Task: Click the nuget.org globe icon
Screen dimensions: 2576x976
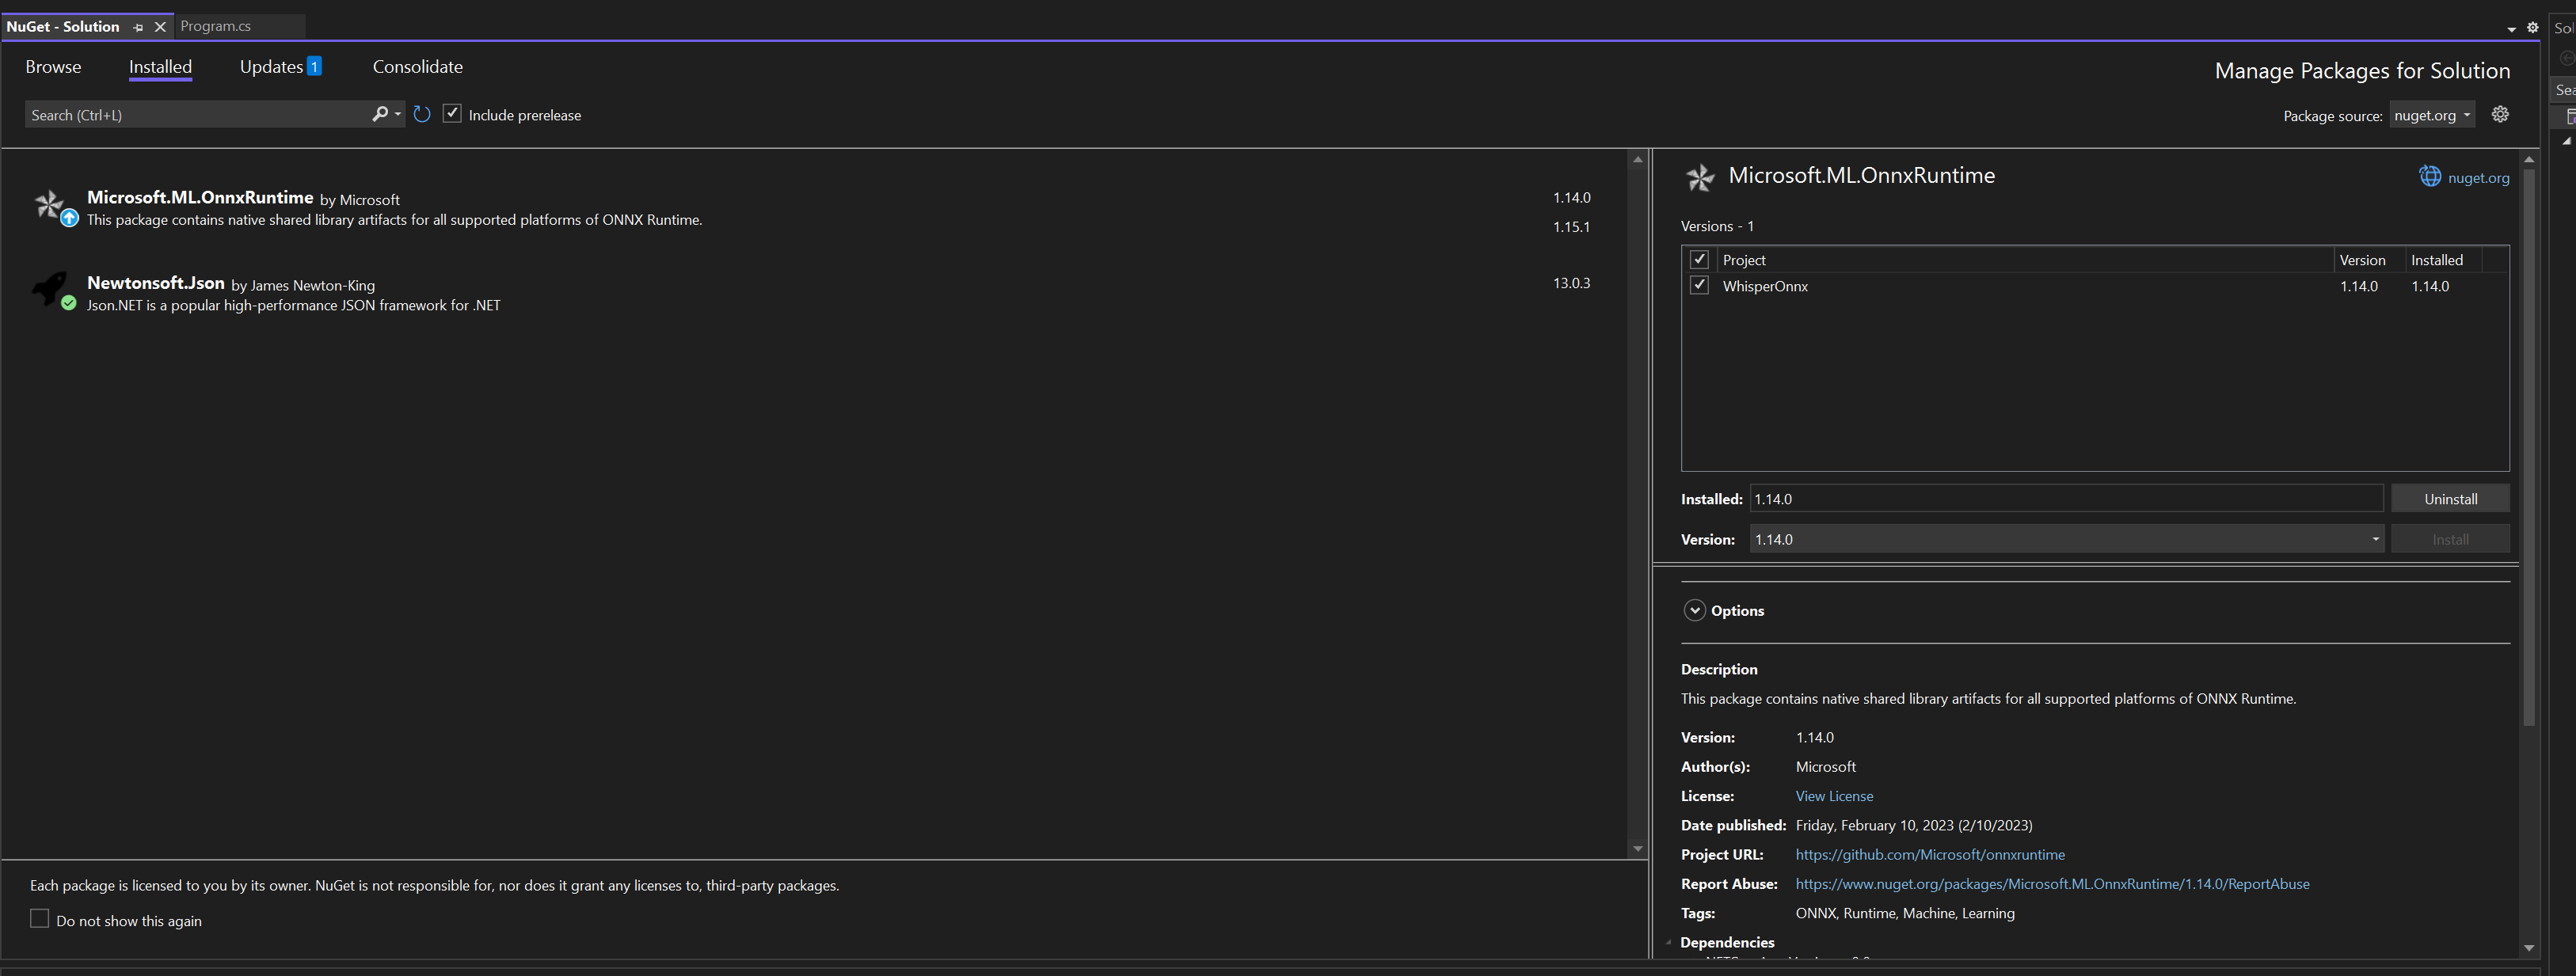Action: (x=2431, y=176)
